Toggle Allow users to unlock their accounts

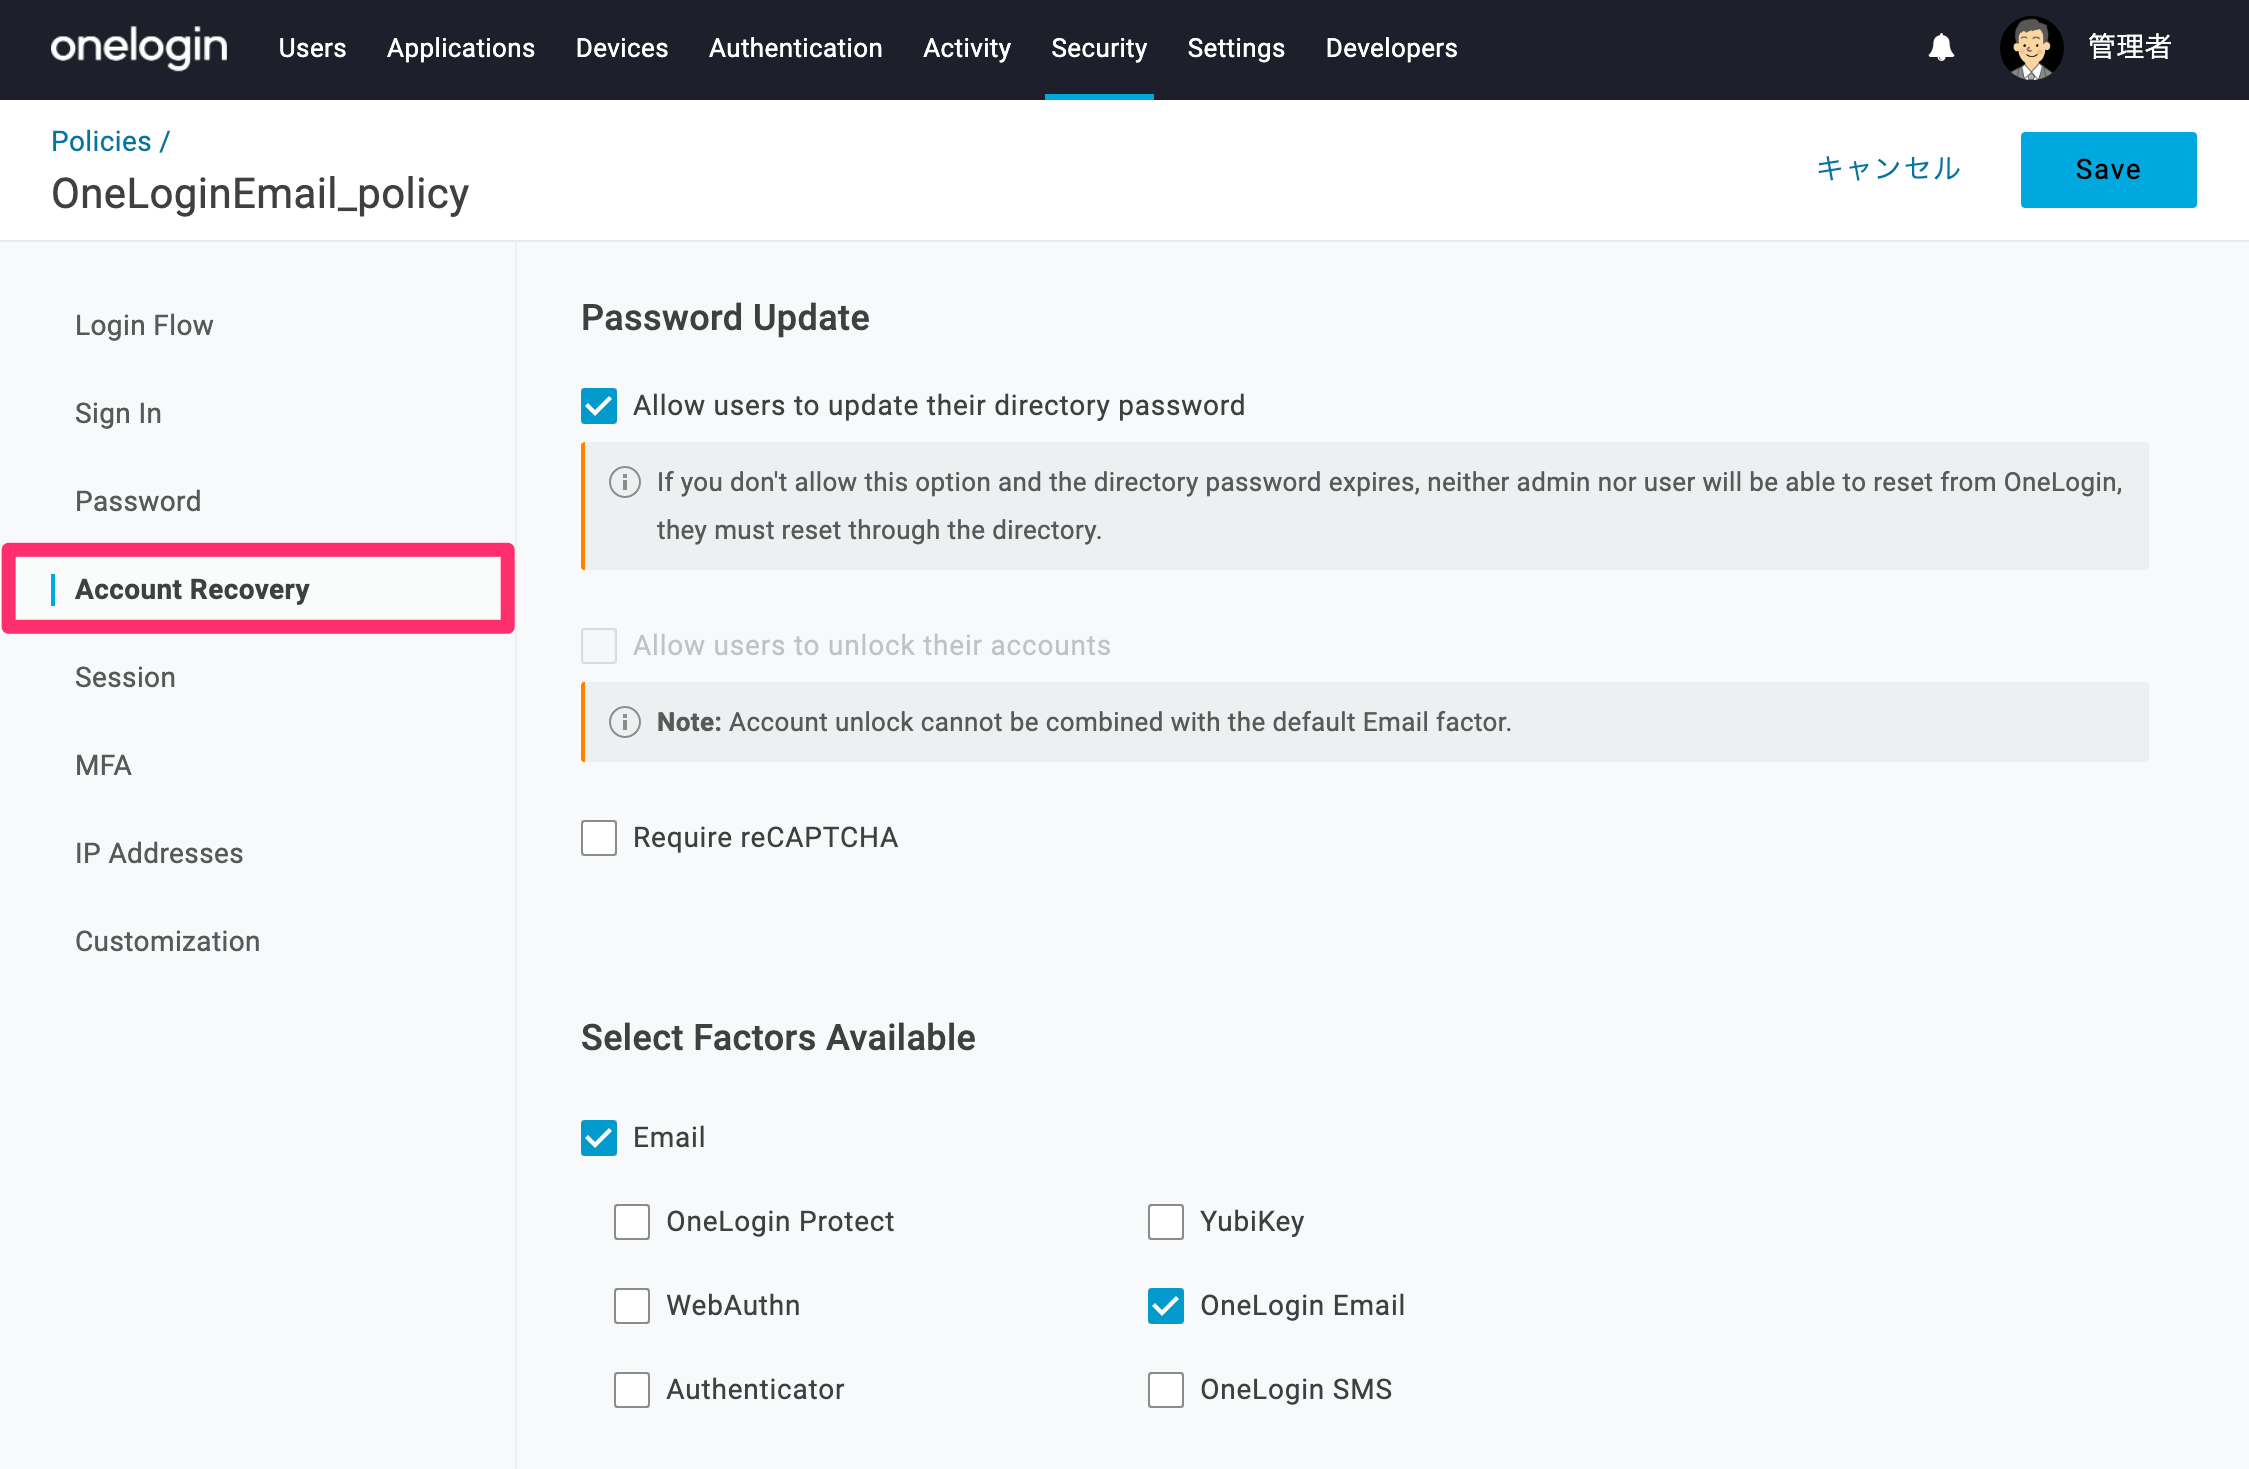pyautogui.click(x=599, y=646)
